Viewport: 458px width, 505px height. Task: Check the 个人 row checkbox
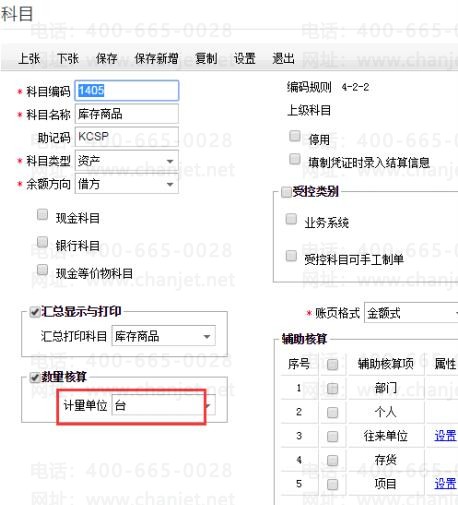[332, 413]
